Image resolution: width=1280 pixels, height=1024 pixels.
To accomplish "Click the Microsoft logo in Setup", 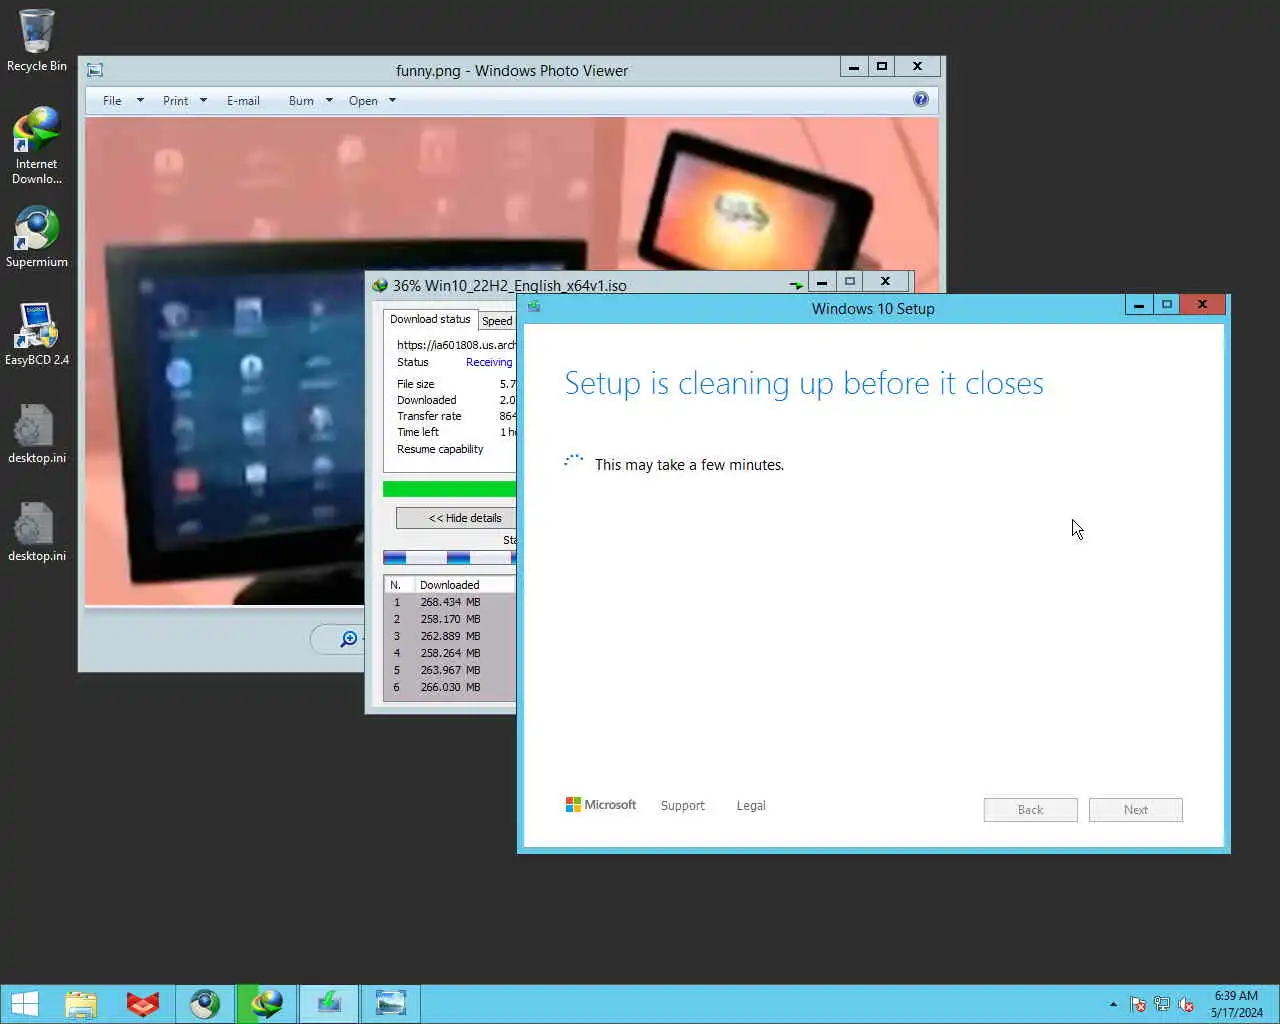I will tap(601, 805).
